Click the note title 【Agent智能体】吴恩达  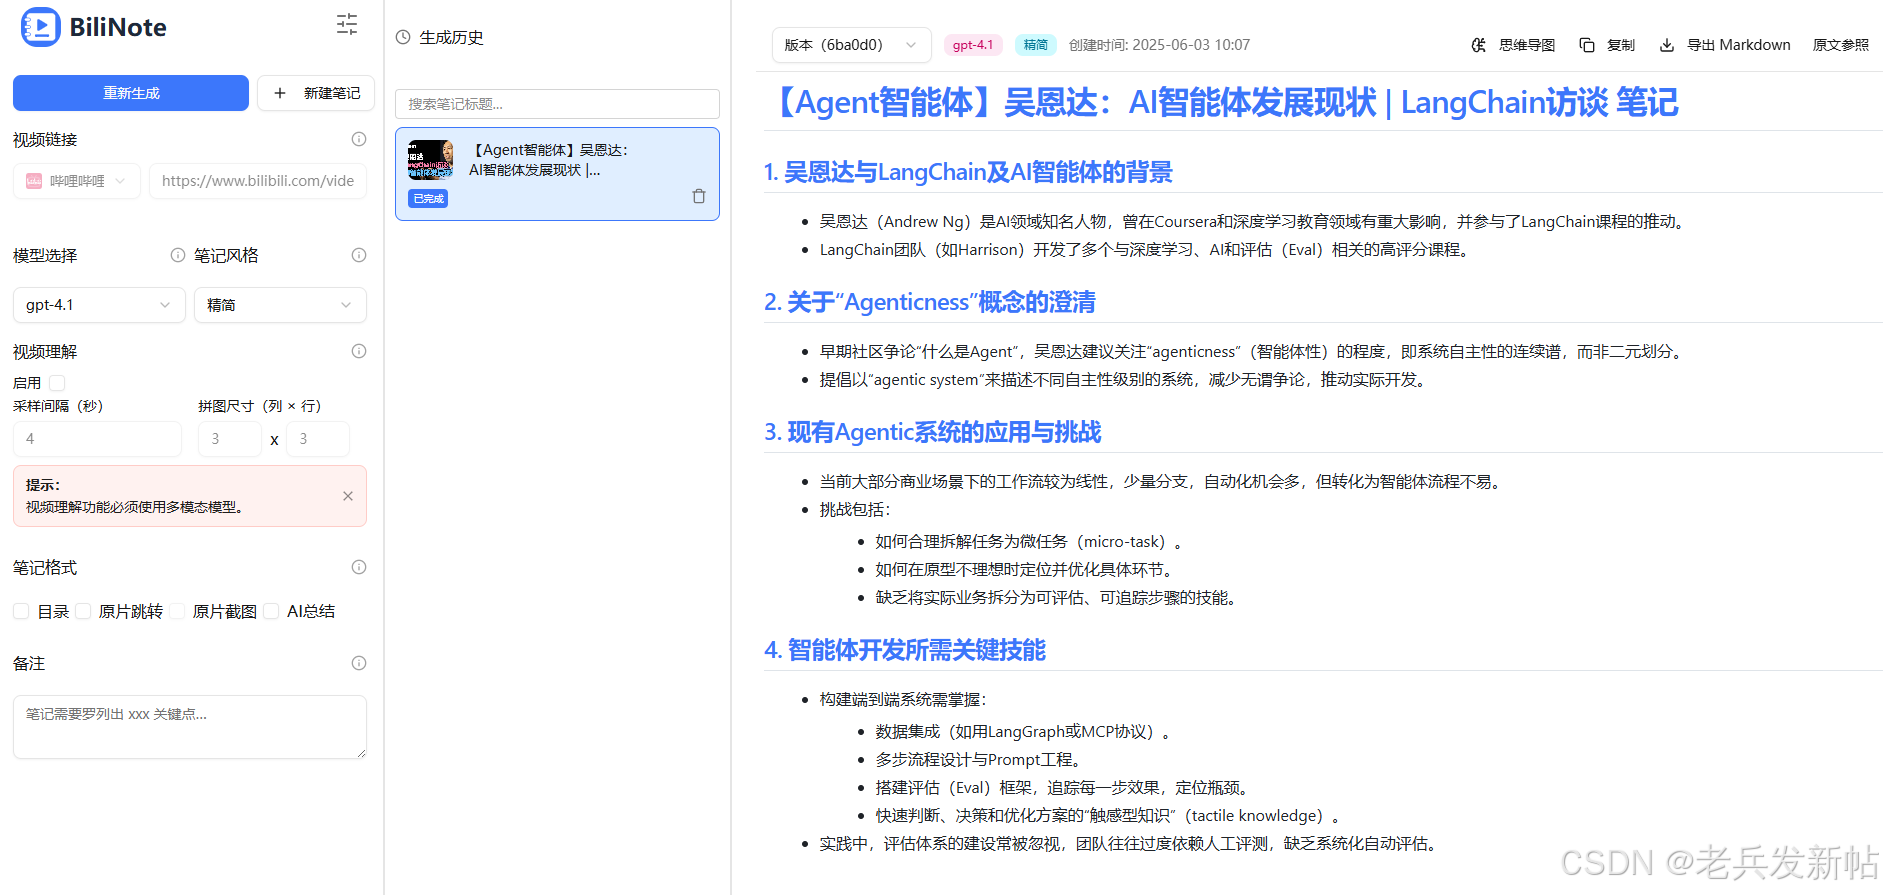(1222, 102)
